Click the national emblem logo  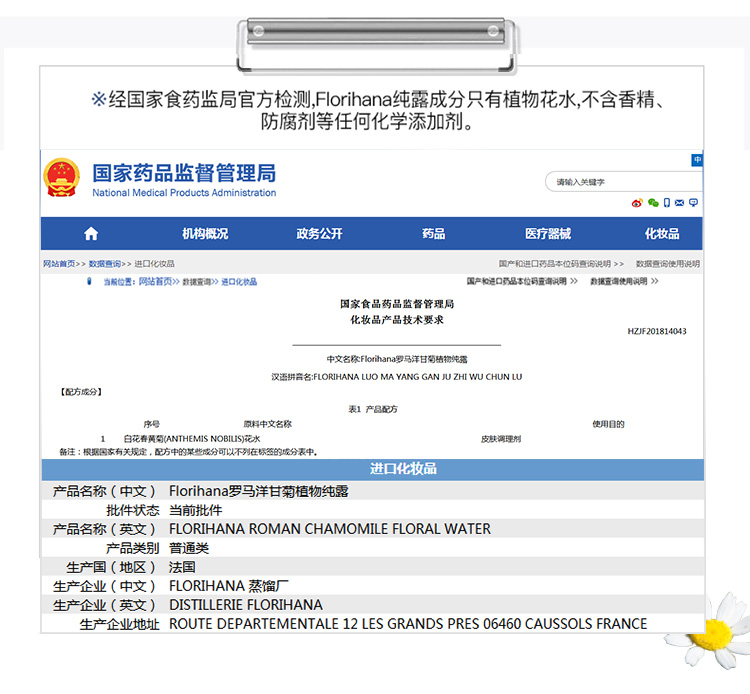[x=61, y=178]
